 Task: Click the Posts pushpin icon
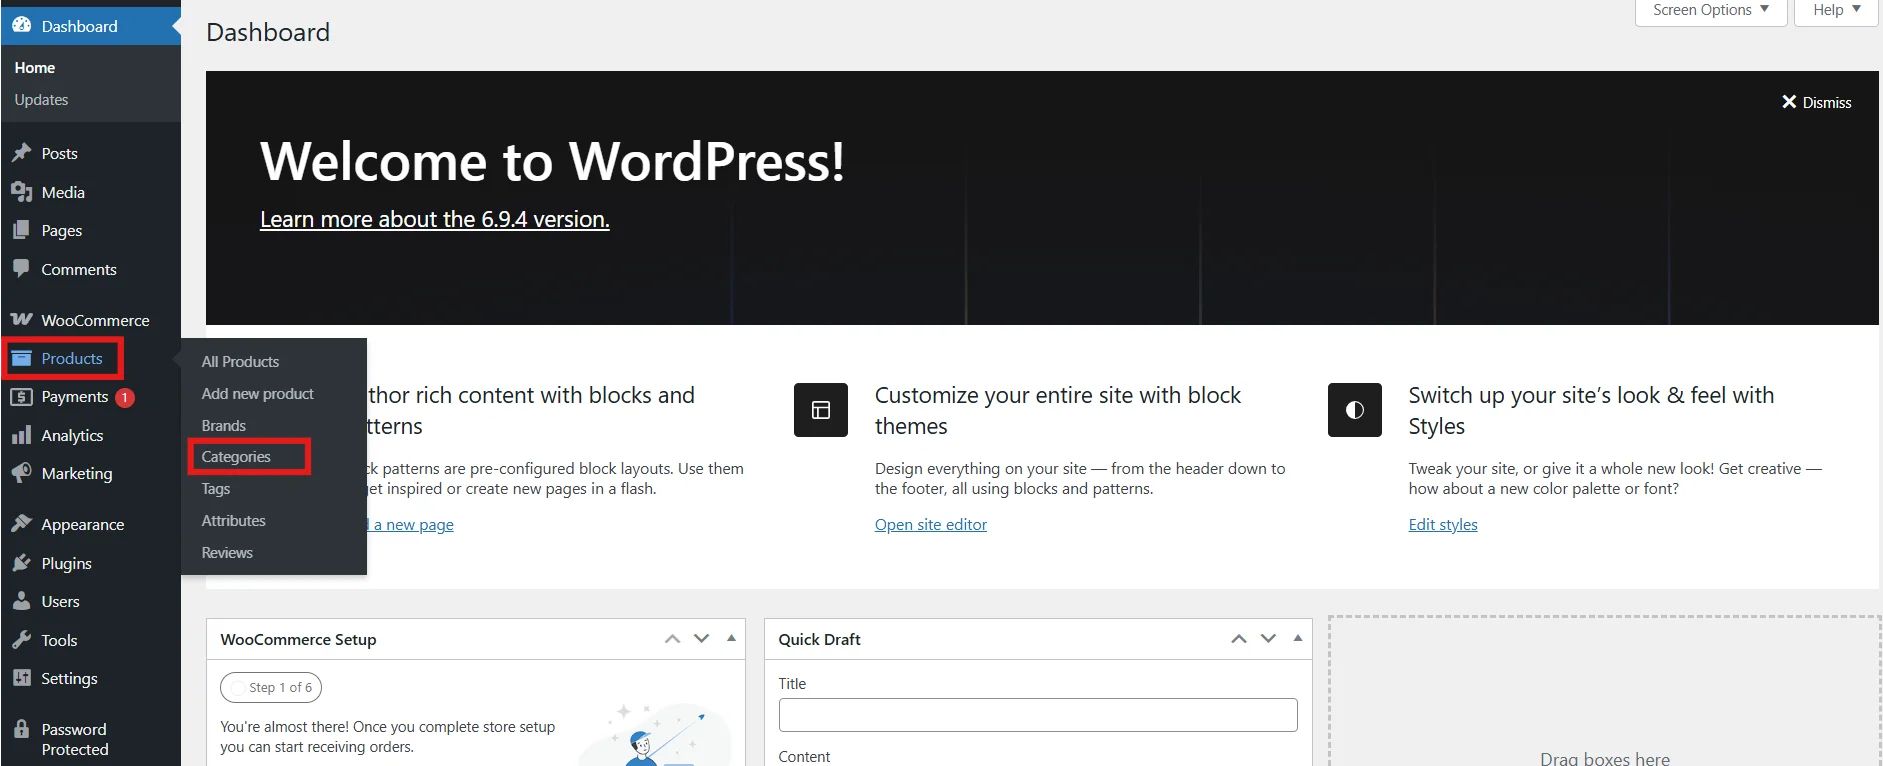(x=21, y=153)
